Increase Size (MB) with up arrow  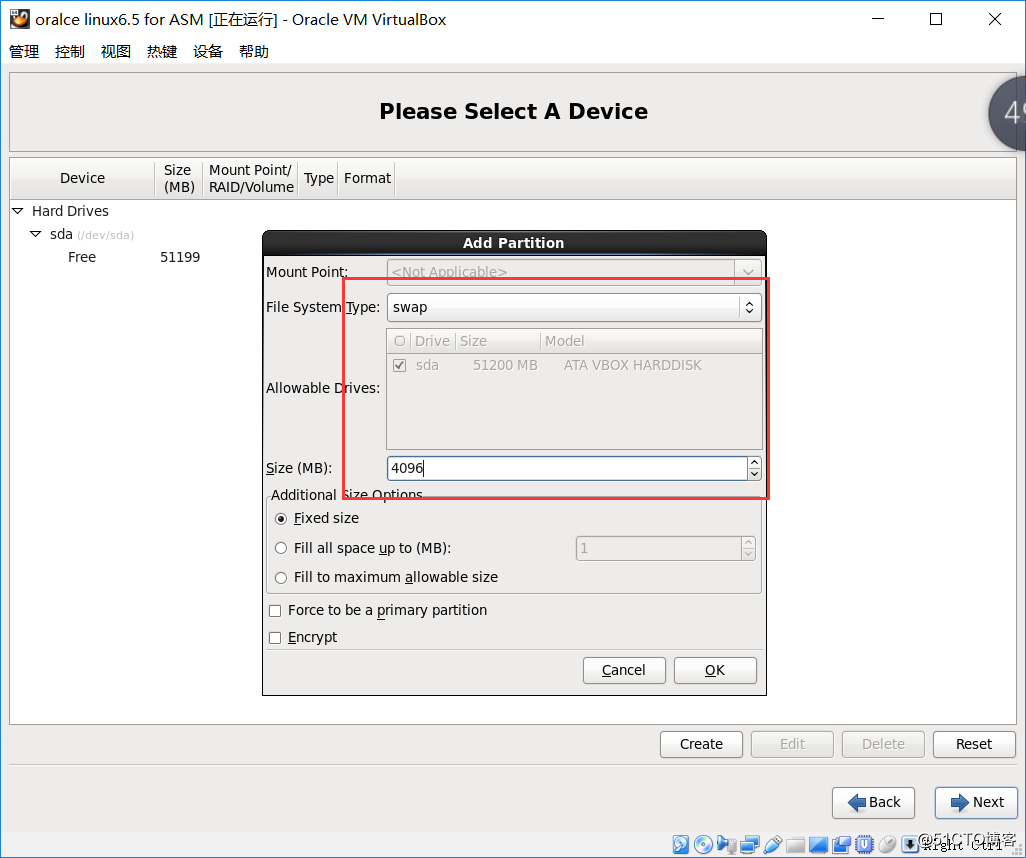(754, 463)
